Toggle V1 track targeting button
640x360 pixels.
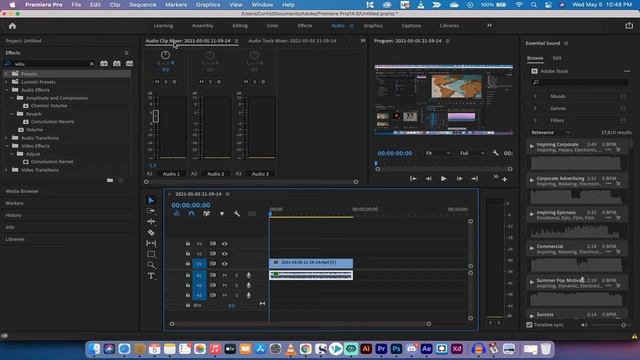point(199,264)
